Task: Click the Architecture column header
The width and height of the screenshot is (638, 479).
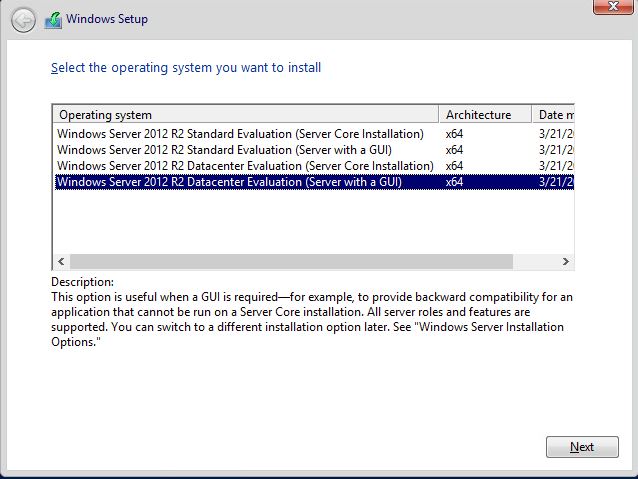Action: [x=485, y=114]
